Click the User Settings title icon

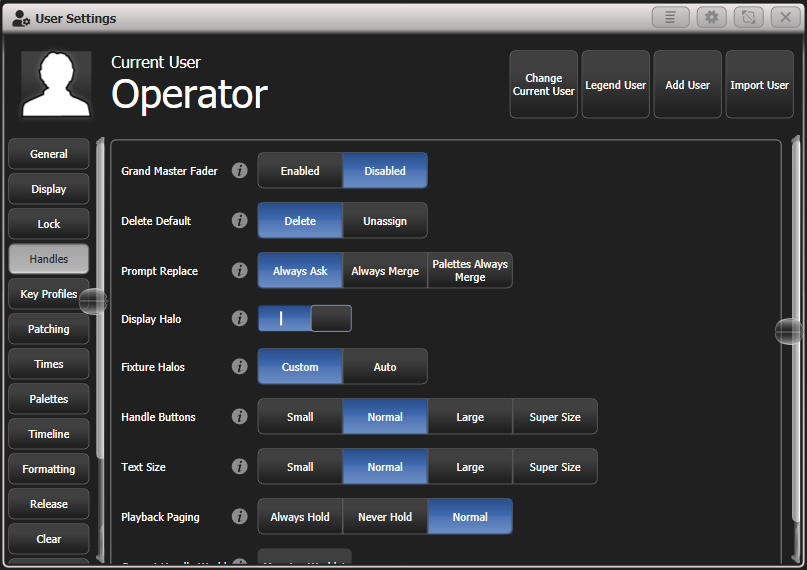coord(21,19)
